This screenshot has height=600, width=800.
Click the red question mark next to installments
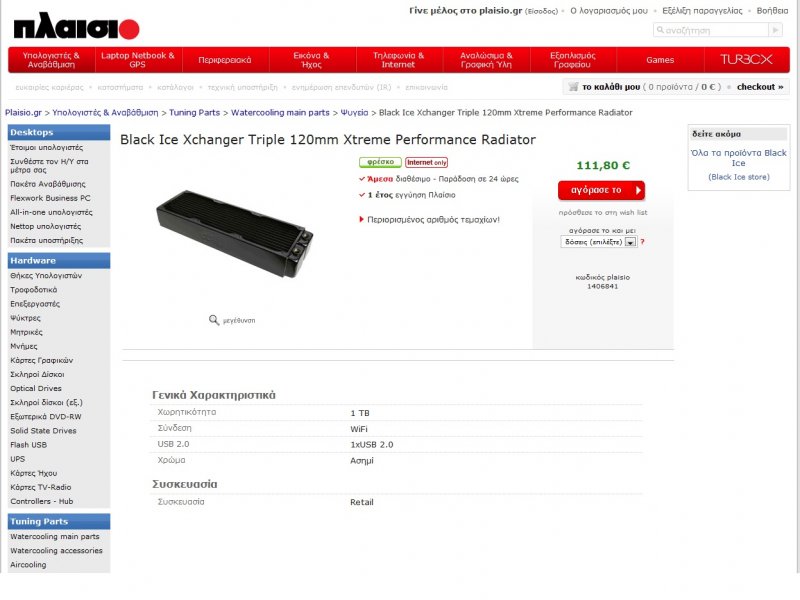(x=642, y=242)
